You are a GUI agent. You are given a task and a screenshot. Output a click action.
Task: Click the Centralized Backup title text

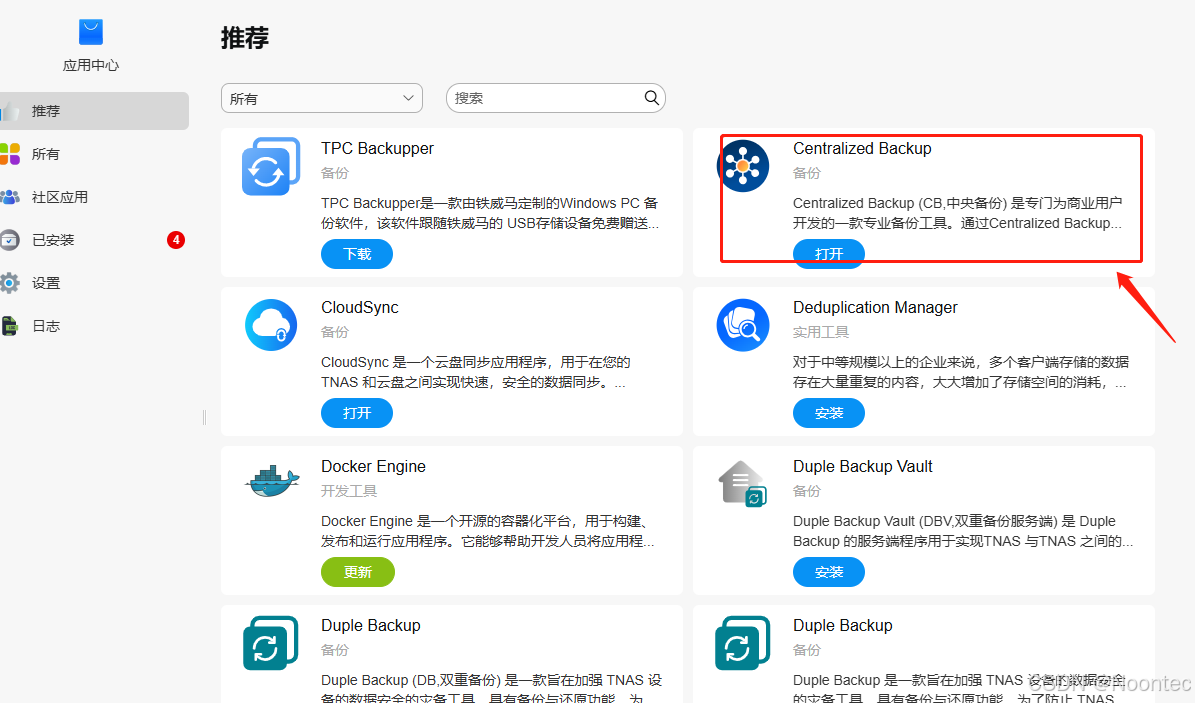[862, 149]
